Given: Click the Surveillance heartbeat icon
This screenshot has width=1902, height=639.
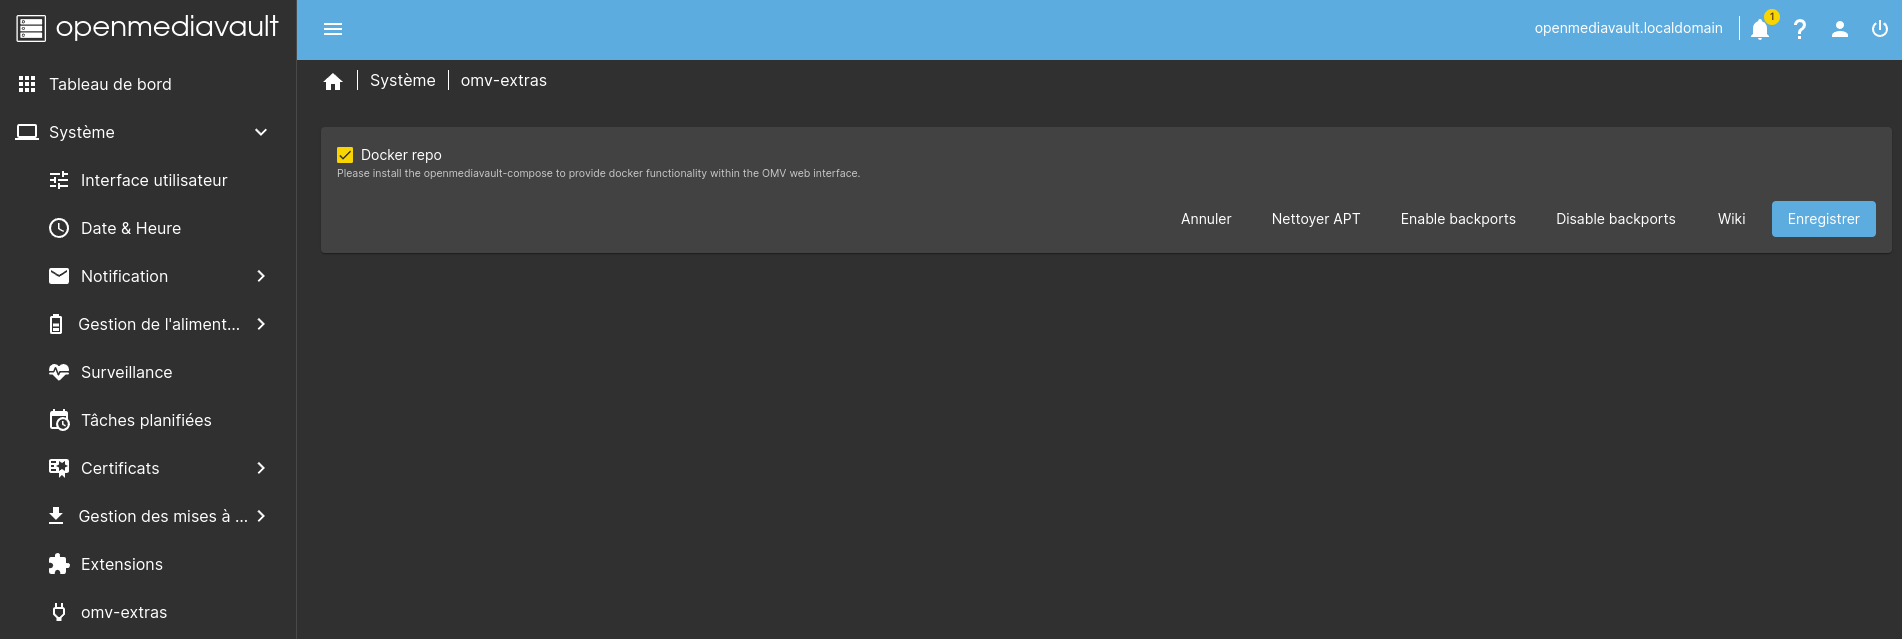Looking at the screenshot, I should pos(59,372).
